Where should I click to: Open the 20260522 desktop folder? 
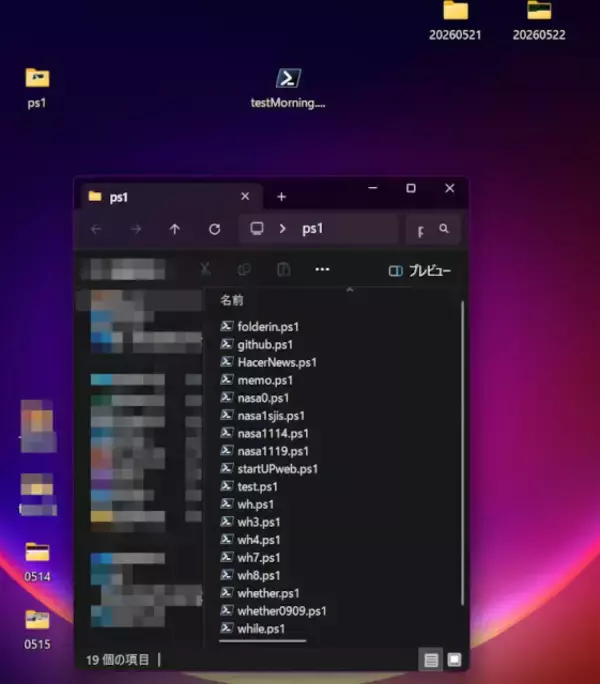click(x=539, y=21)
